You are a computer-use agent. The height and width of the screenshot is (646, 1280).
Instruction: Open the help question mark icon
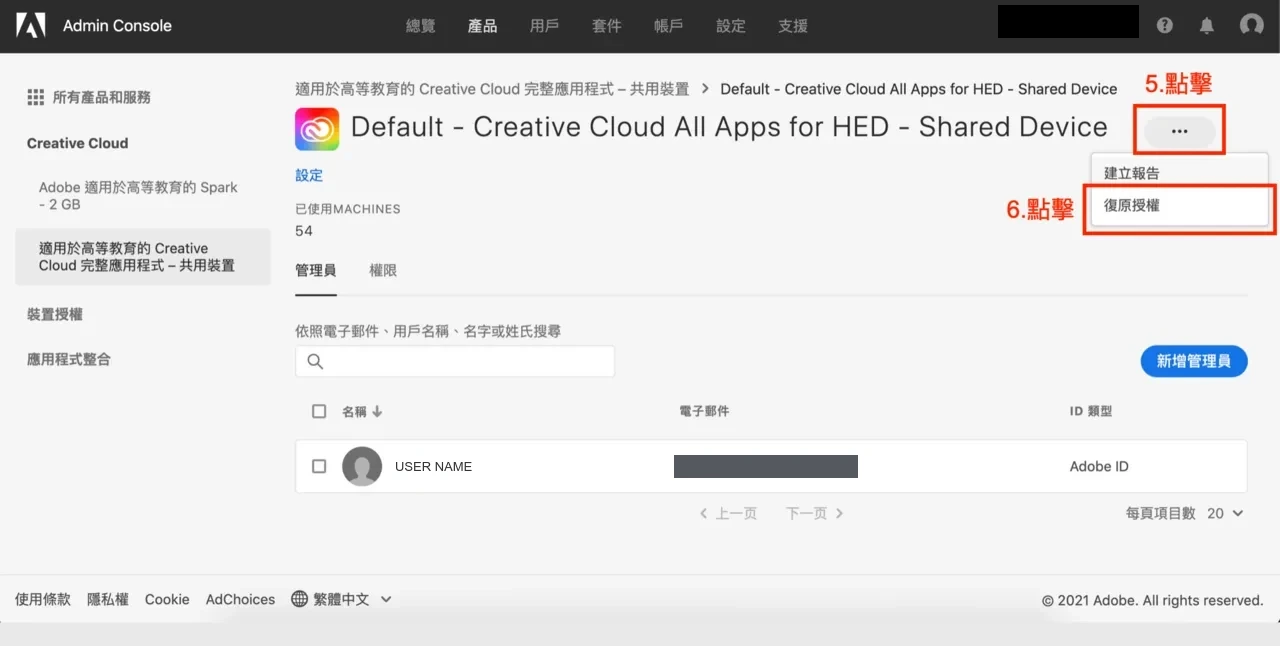[x=1165, y=25]
